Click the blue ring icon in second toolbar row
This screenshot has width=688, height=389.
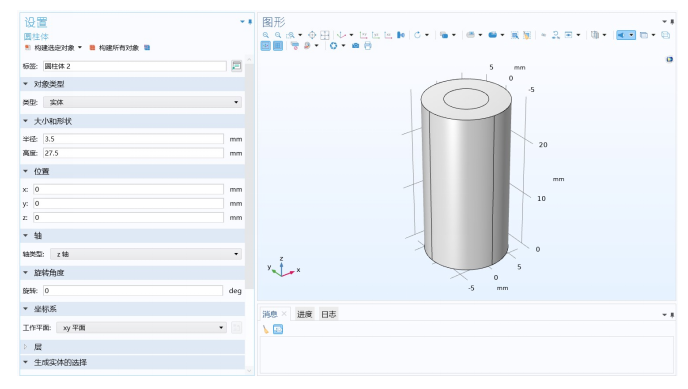333,46
